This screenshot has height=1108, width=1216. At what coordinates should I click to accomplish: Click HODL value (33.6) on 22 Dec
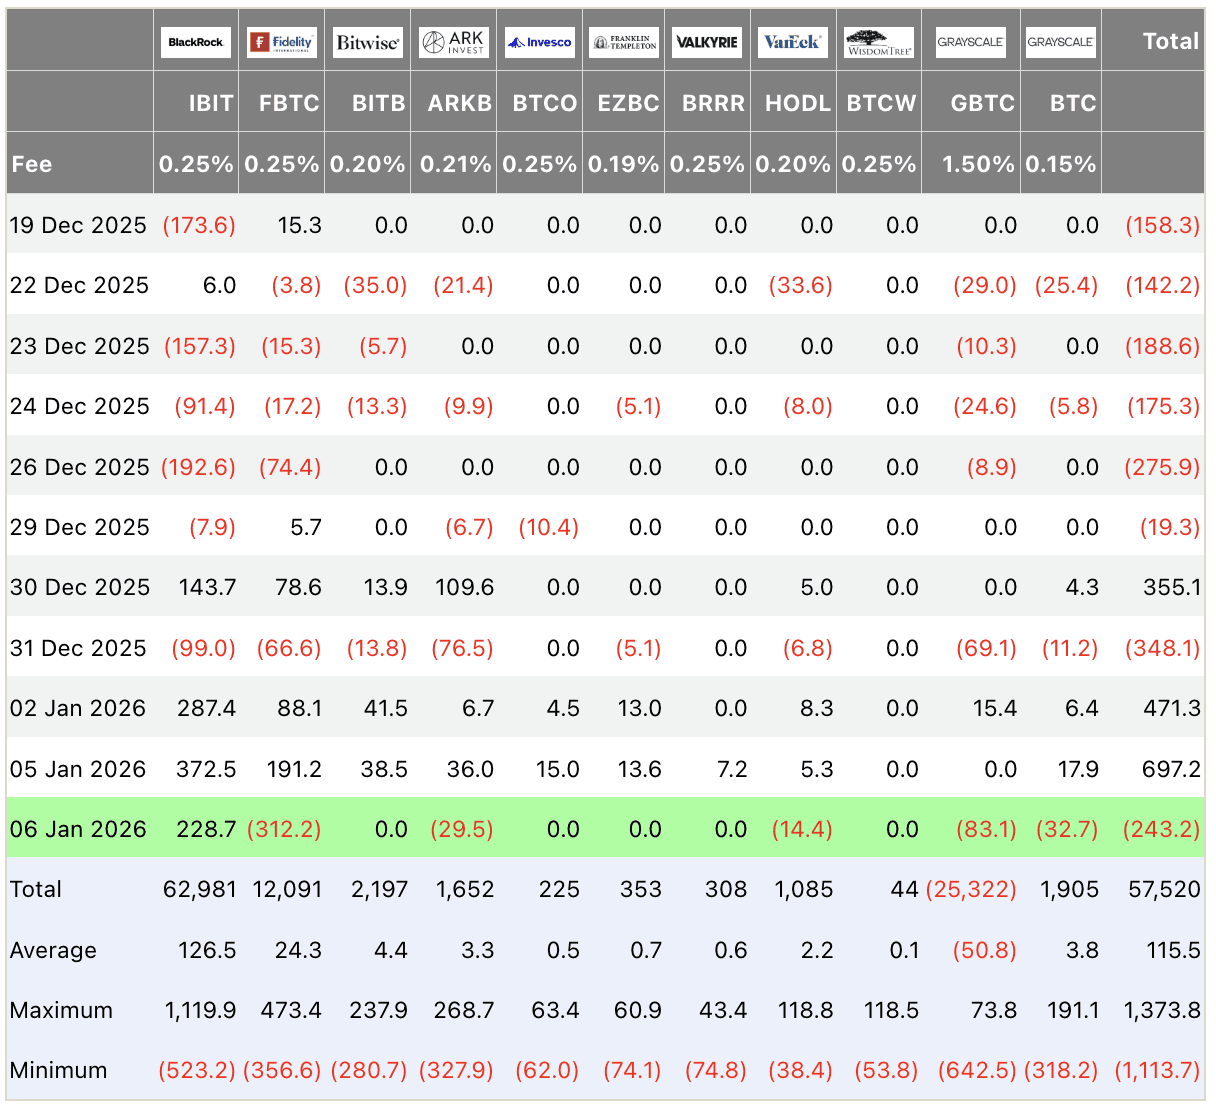point(801,286)
